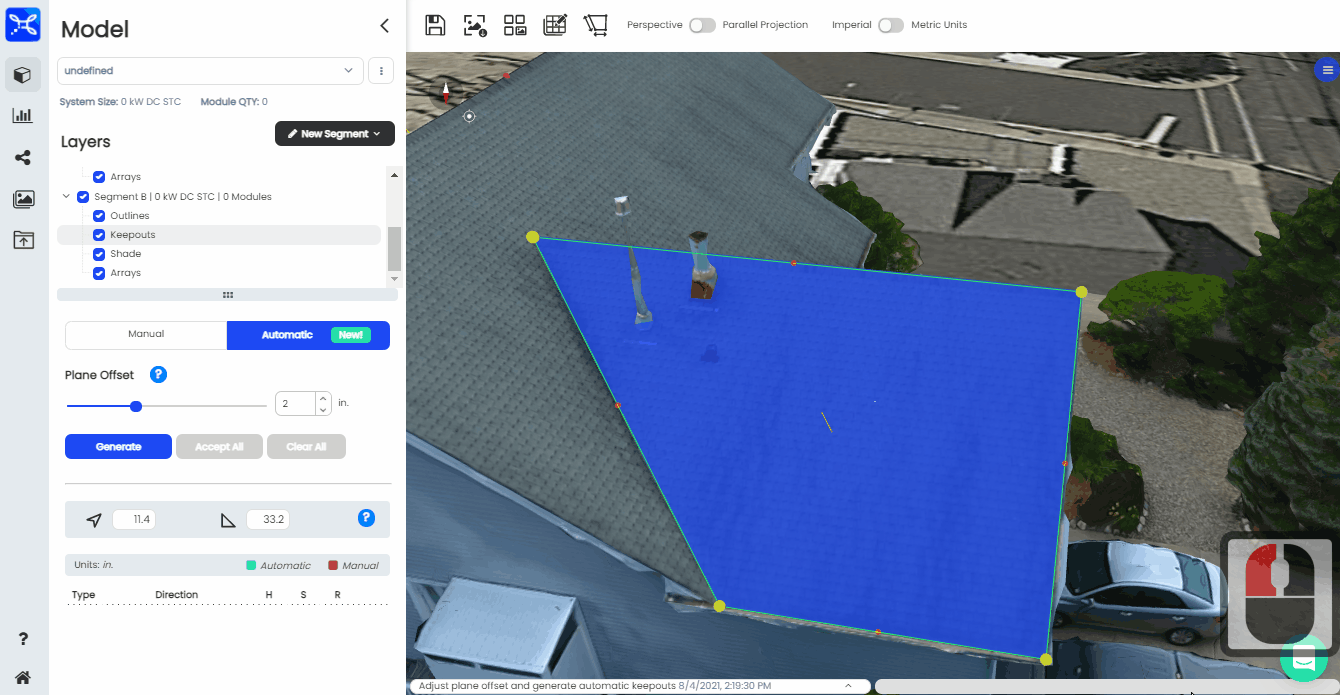Click the mouse controls hint icon
This screenshot has height=695, width=1340.
click(1280, 594)
